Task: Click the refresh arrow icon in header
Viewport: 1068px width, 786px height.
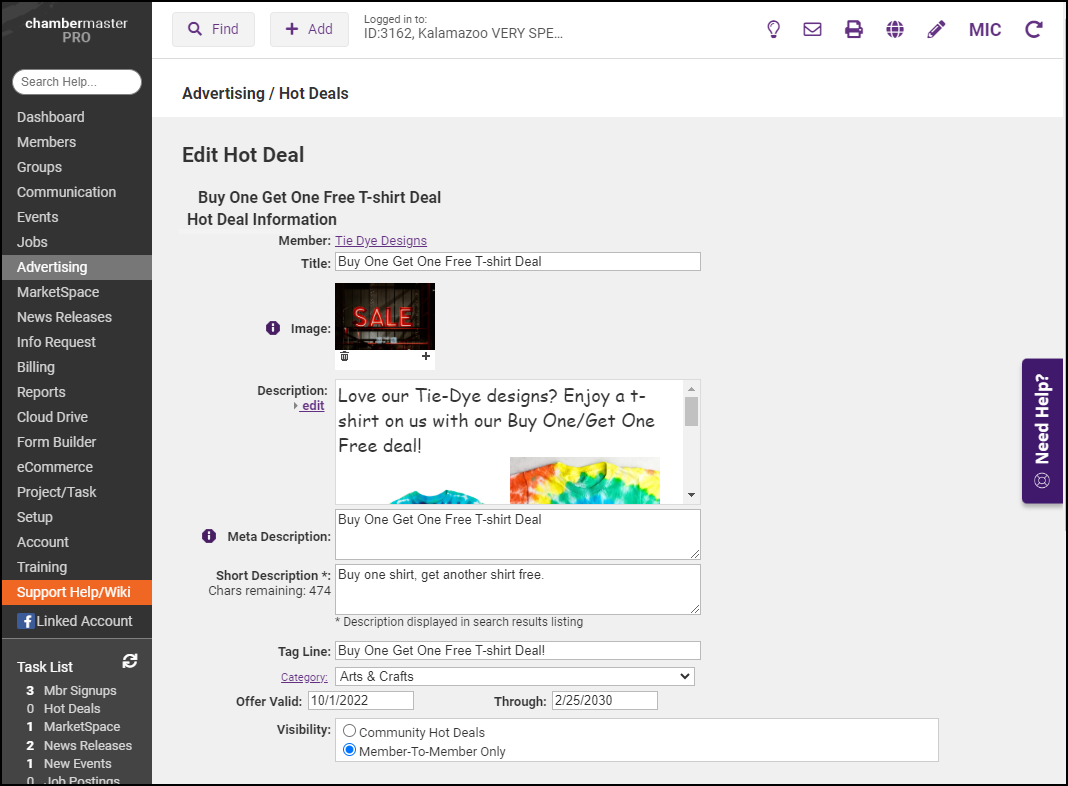Action: [1034, 29]
